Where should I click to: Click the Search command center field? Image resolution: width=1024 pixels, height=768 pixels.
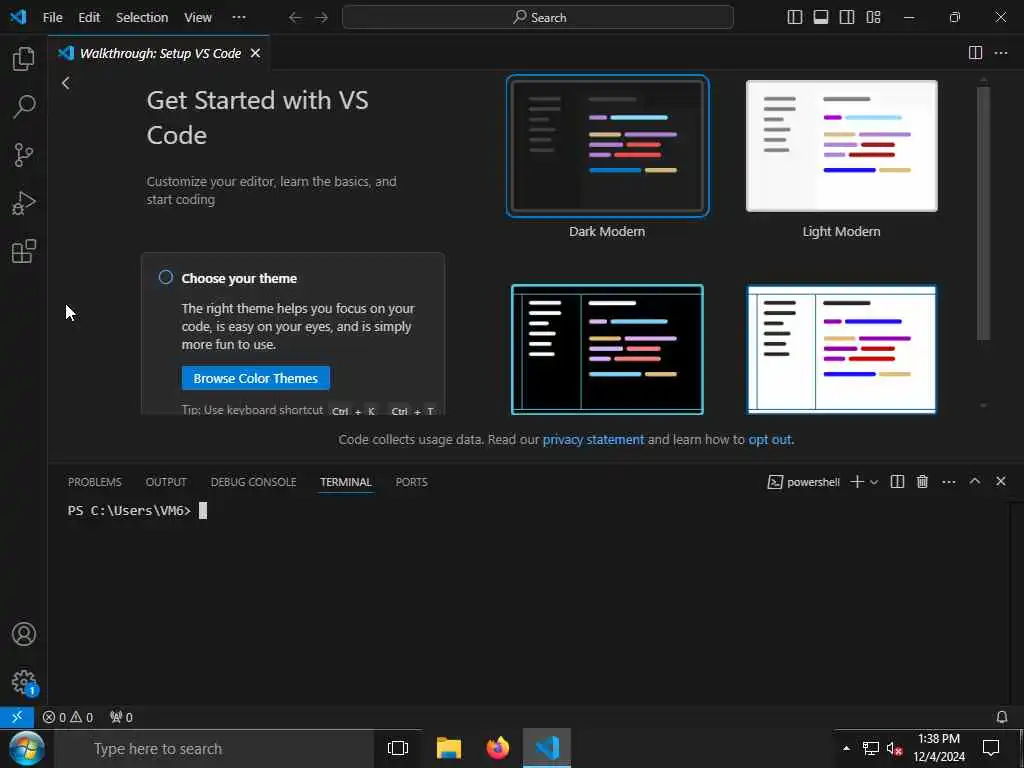(x=537, y=18)
